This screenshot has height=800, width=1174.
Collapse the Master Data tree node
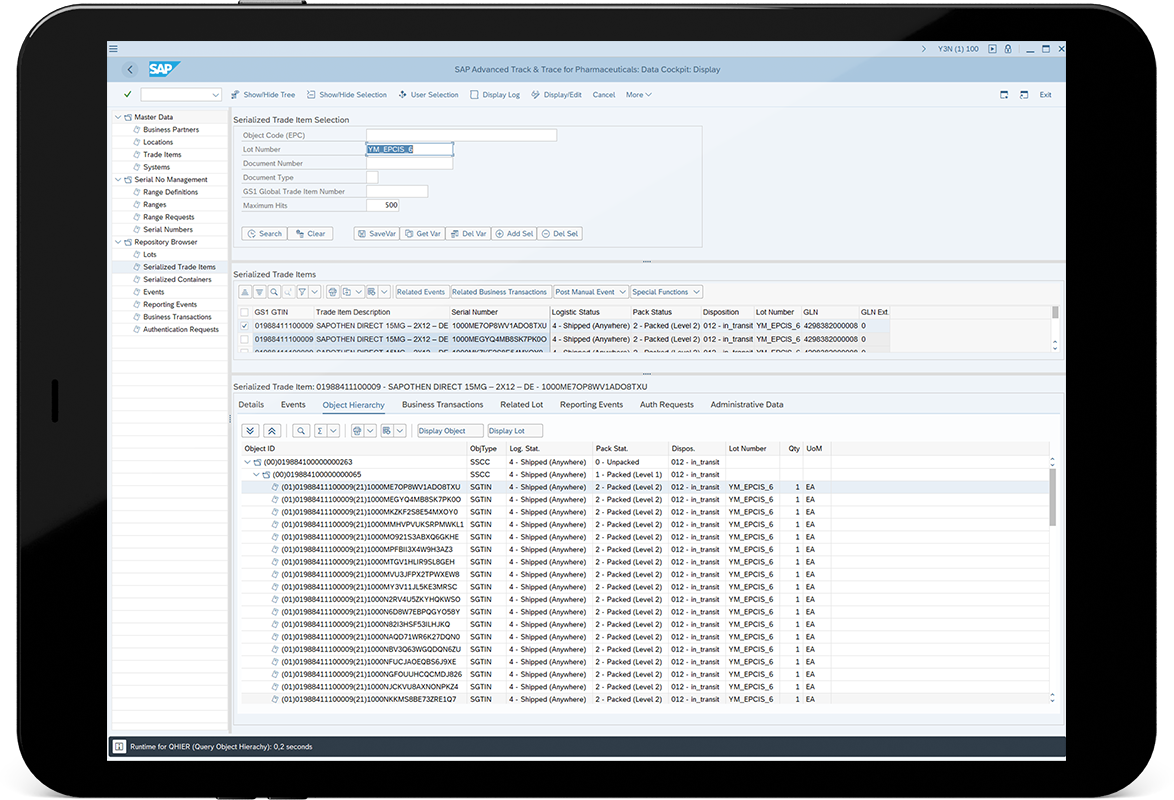(118, 116)
